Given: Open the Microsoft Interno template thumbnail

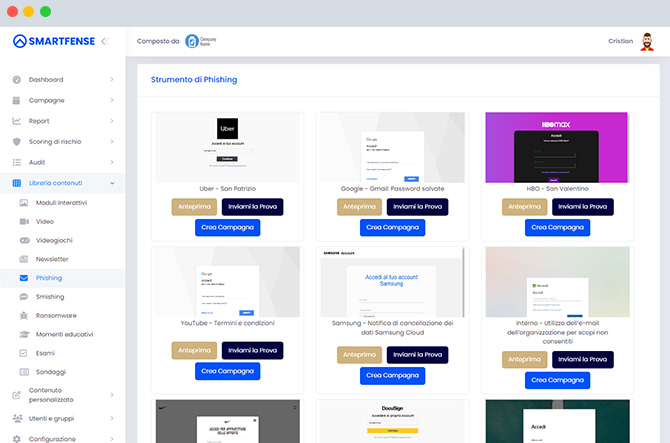Looking at the screenshot, I should point(558,282).
